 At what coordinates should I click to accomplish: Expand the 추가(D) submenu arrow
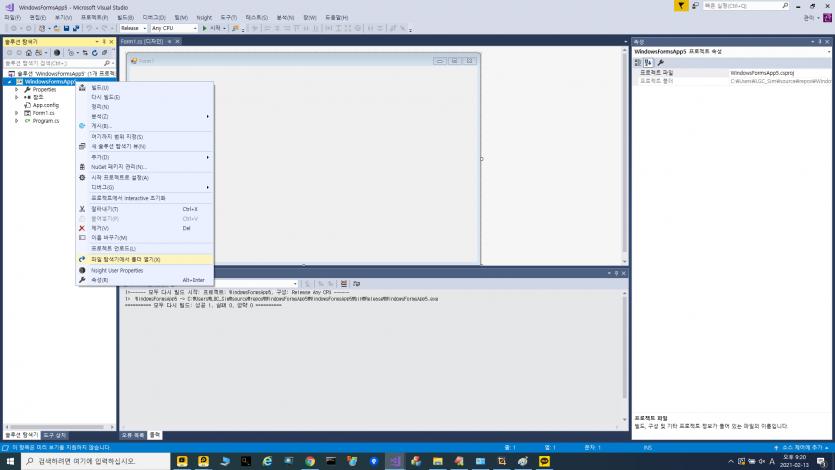coord(208,157)
